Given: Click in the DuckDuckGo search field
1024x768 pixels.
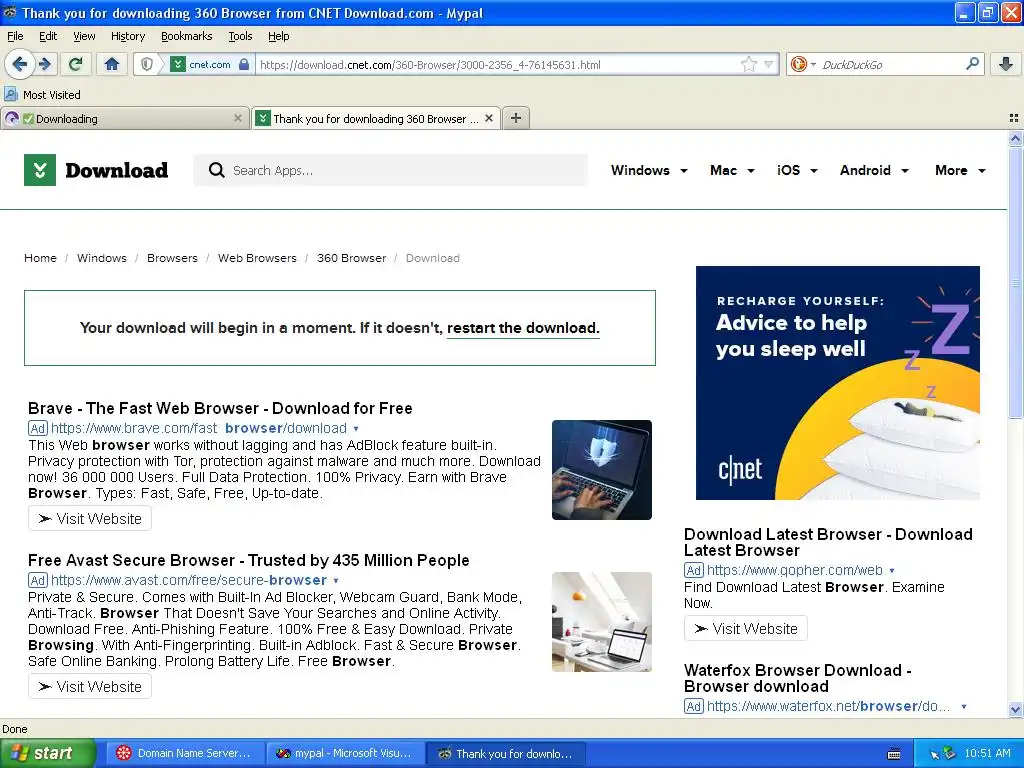Looking at the screenshot, I should tap(891, 65).
